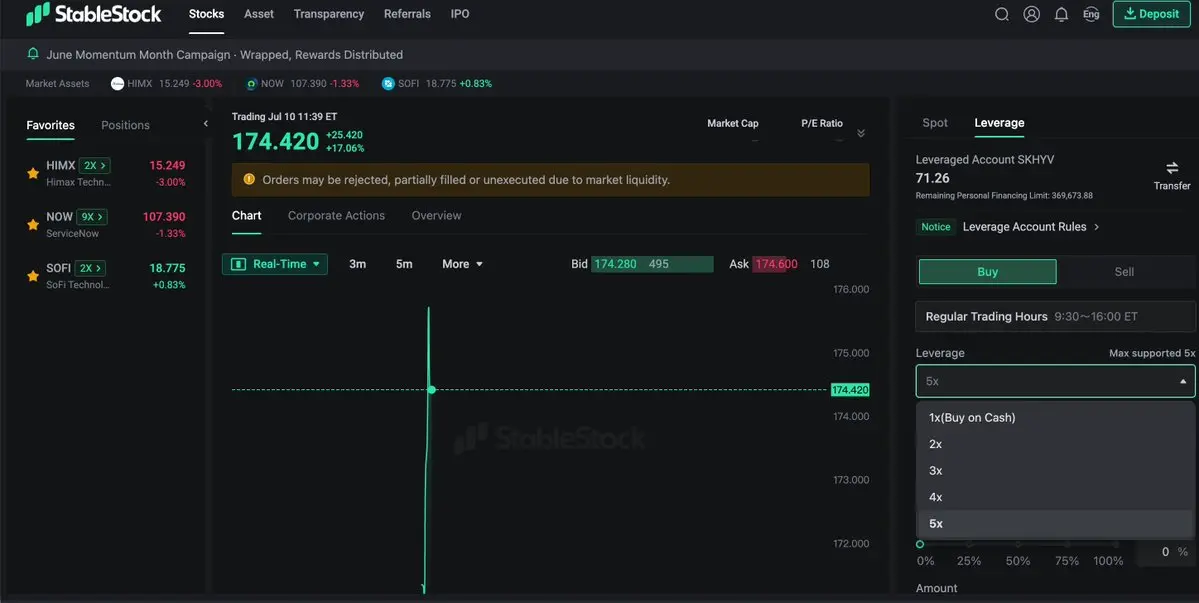Screen dimensions: 1199x603
Task: Open the Corporate Actions tab
Action: point(336,216)
